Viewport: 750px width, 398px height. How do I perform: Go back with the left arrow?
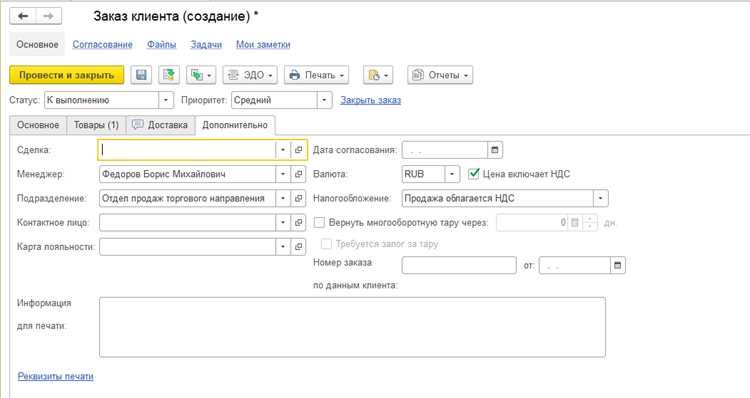(23, 16)
